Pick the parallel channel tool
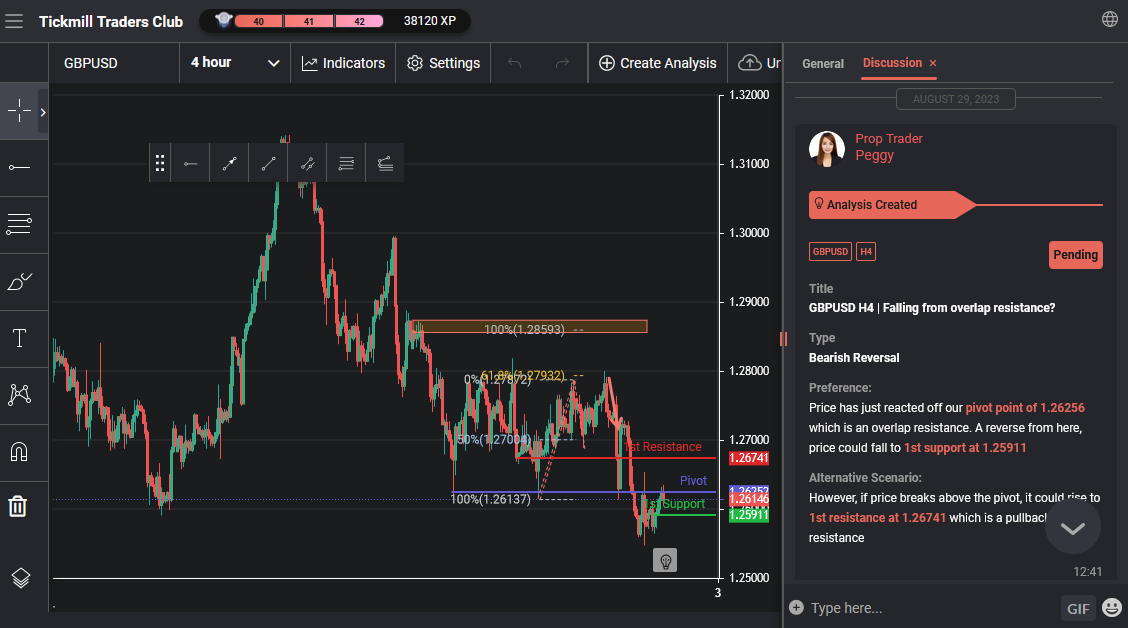 (x=307, y=163)
